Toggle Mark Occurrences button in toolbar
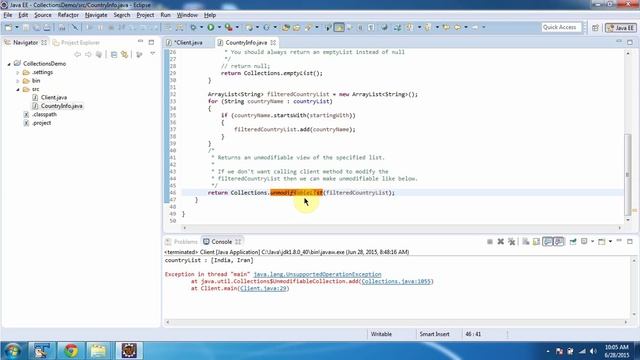The image size is (640, 360). (x=339, y=27)
